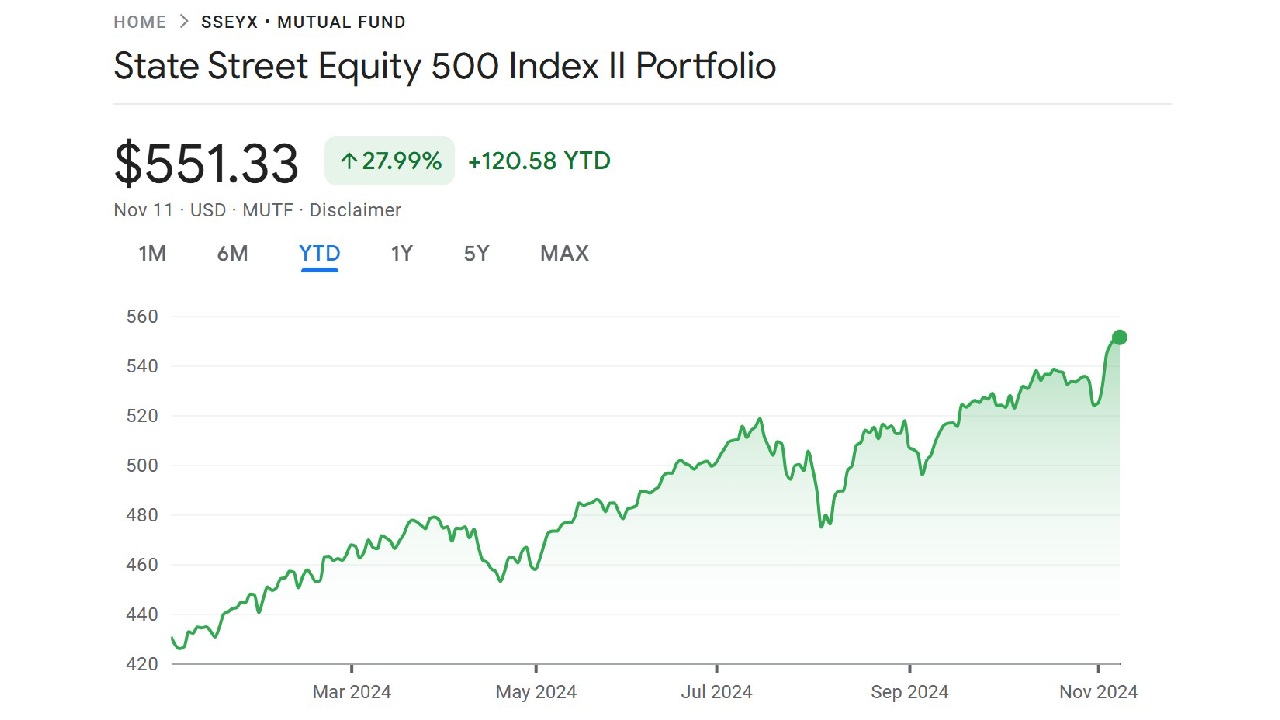Click the May 2024 axis label
Image resolution: width=1280 pixels, height=720 pixels.
click(x=536, y=692)
